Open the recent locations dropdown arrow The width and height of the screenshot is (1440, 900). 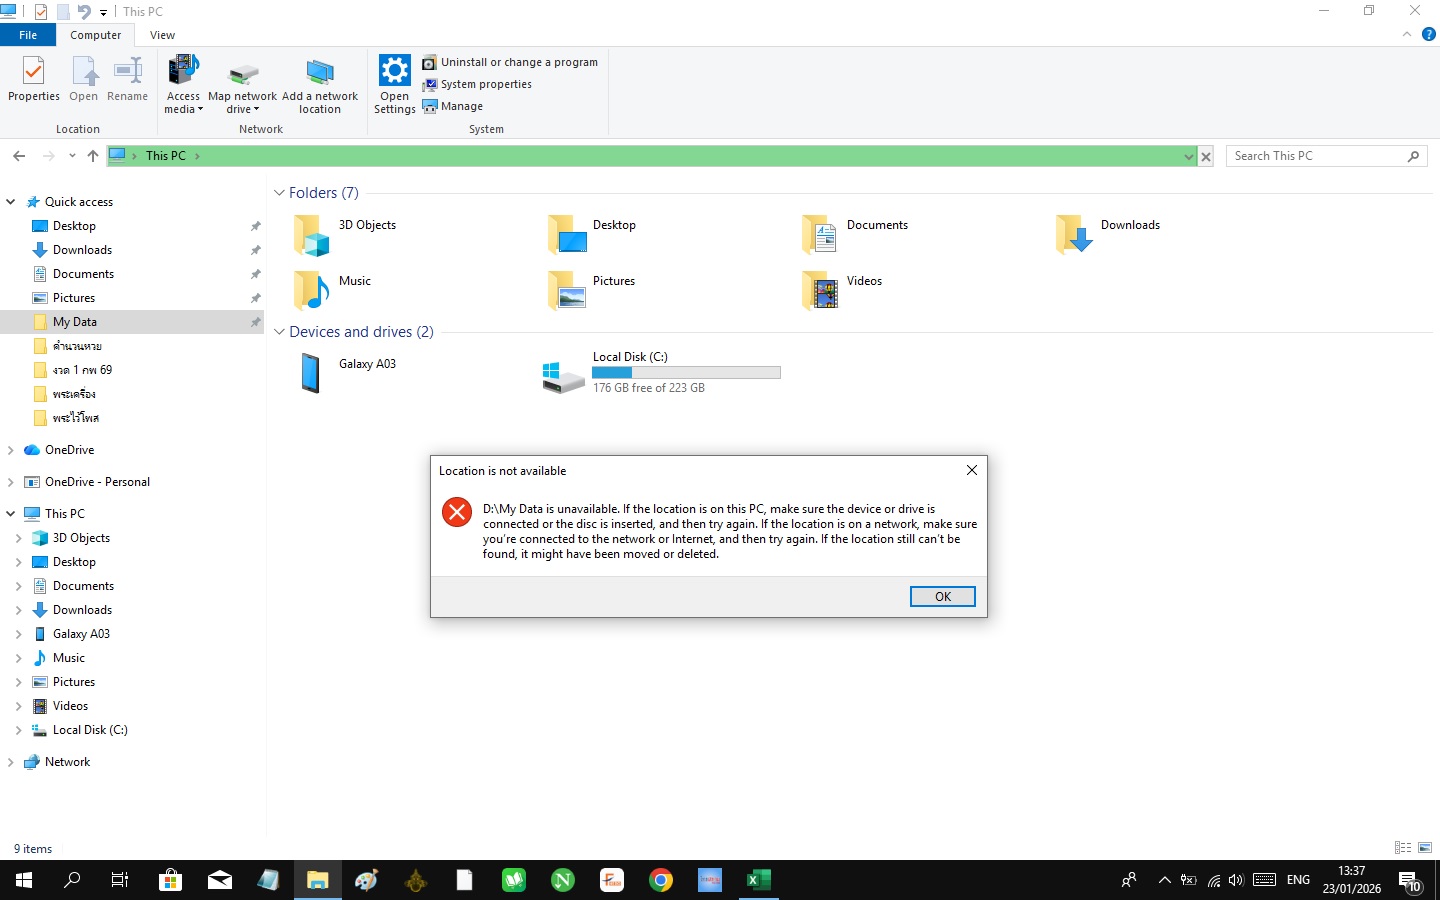(72, 156)
